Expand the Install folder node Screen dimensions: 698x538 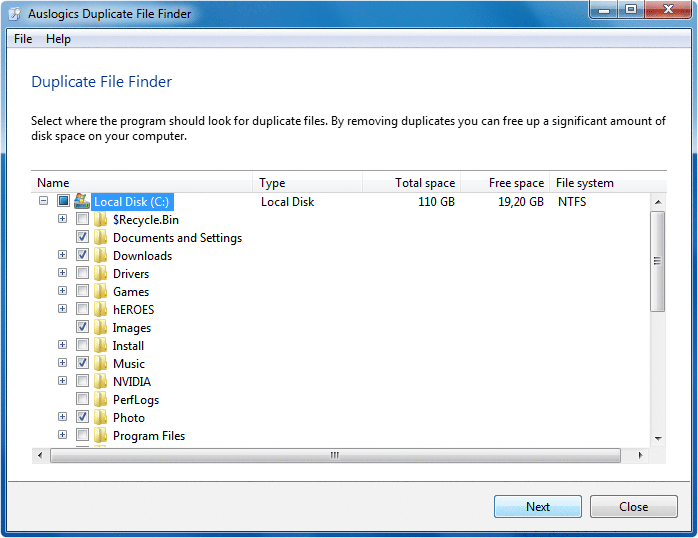(62, 344)
